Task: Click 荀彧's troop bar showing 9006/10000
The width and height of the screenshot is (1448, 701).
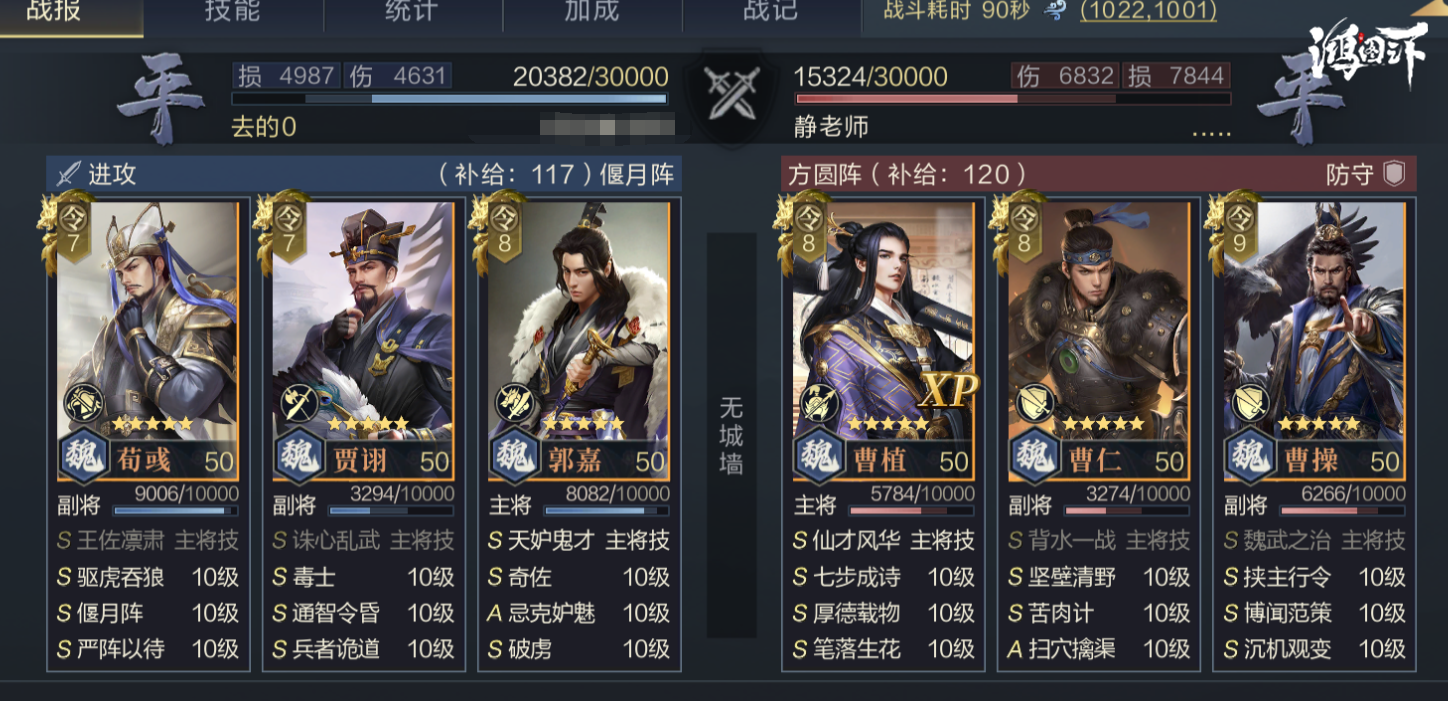Action: tap(175, 510)
